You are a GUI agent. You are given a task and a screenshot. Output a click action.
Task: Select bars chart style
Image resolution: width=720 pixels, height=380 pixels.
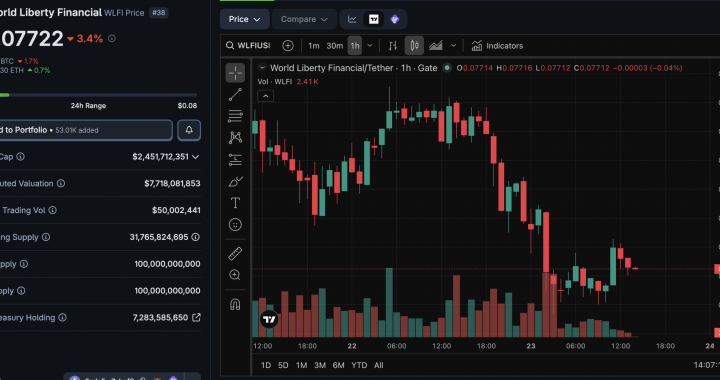(393, 45)
